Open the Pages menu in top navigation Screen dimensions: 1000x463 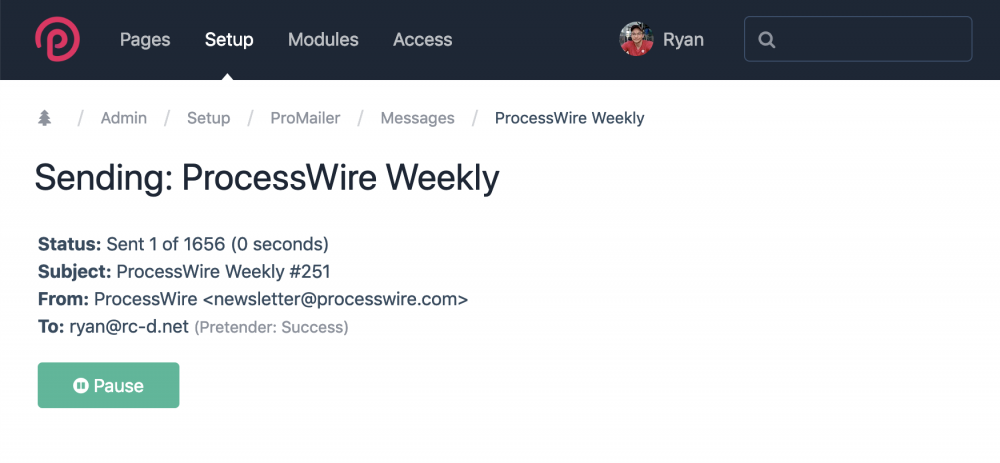click(145, 40)
